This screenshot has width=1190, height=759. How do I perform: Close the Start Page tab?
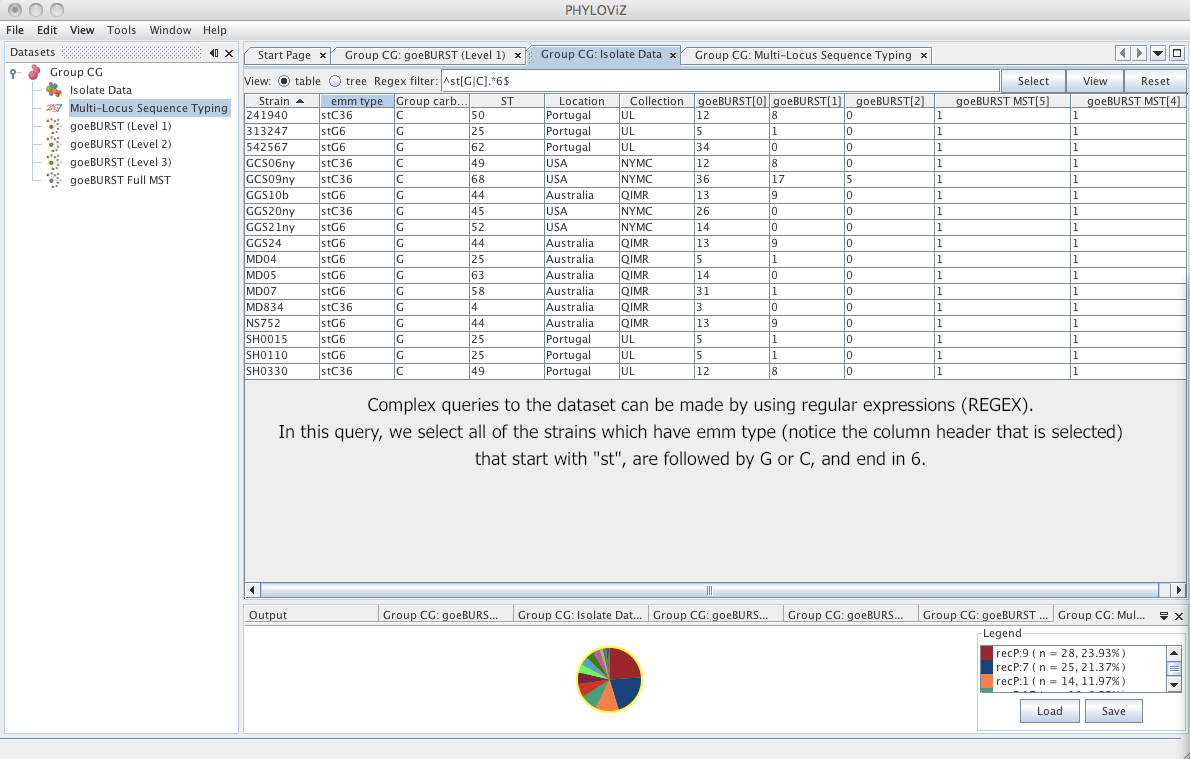323,55
